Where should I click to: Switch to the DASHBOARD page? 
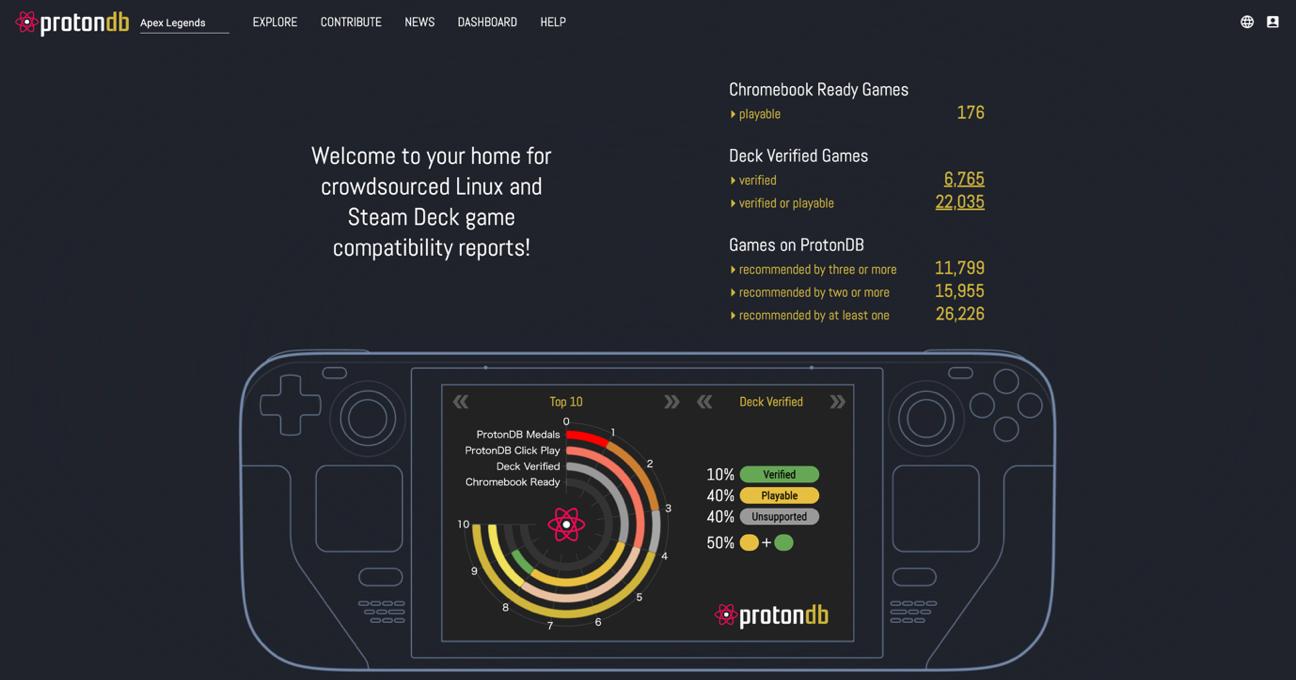(x=487, y=21)
